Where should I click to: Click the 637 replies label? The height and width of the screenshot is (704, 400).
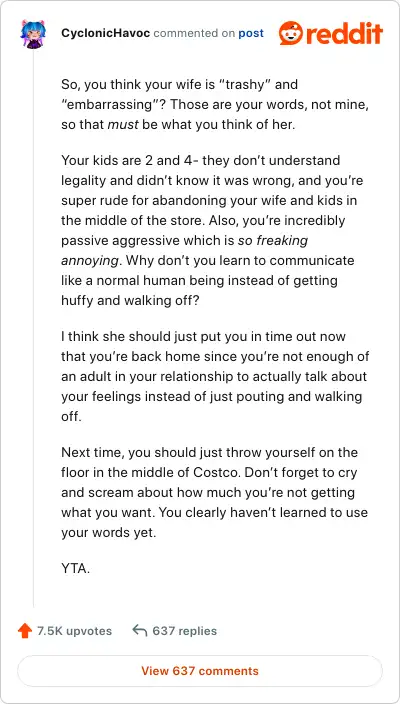tap(185, 631)
